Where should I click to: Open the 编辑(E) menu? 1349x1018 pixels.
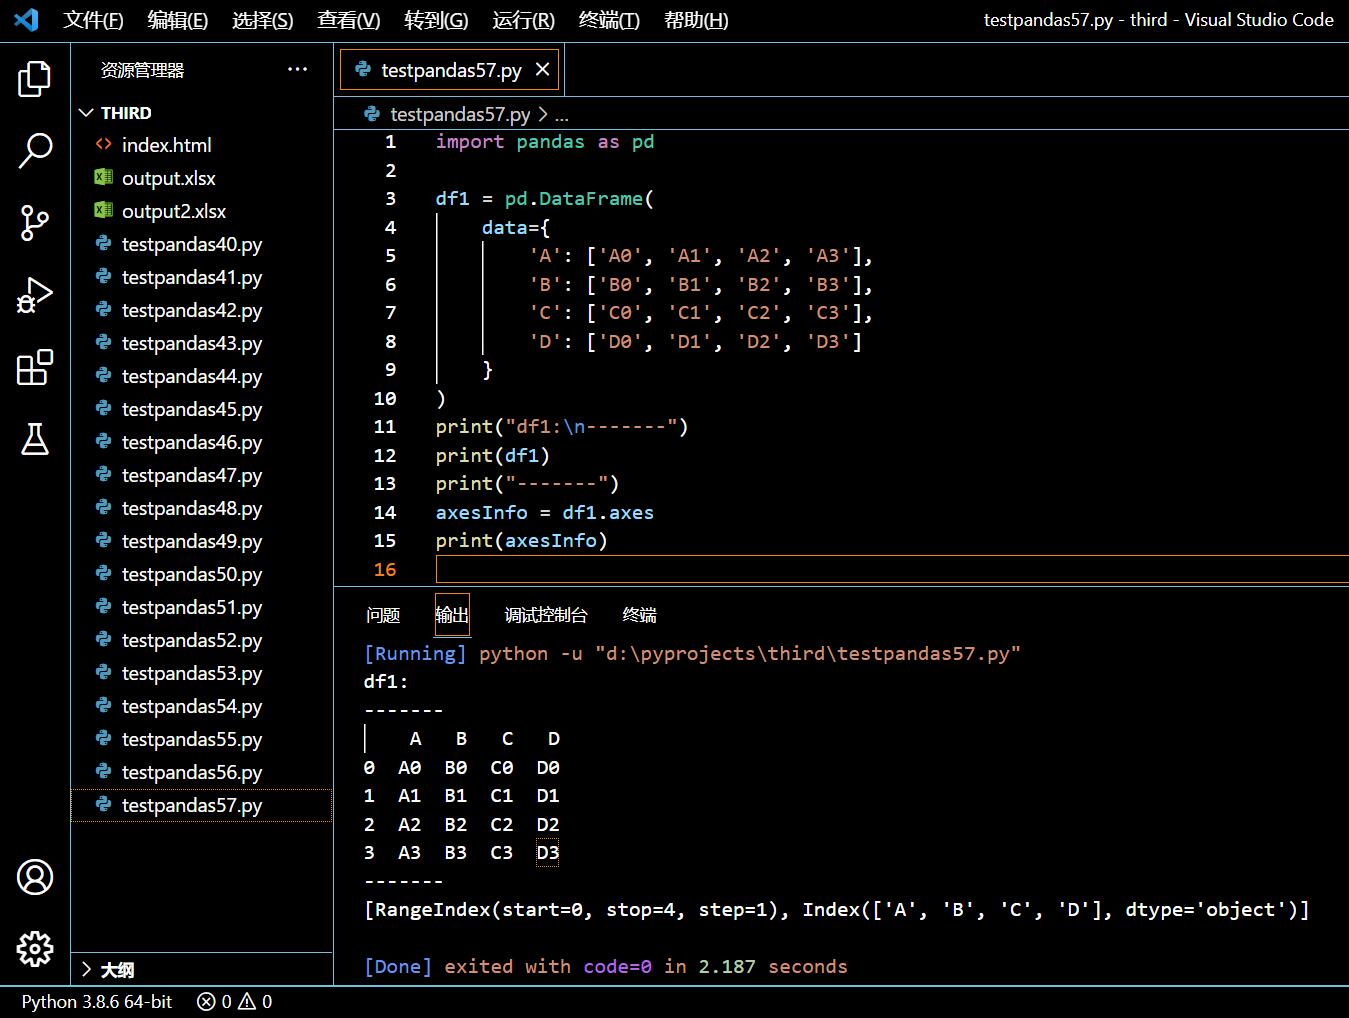click(177, 20)
